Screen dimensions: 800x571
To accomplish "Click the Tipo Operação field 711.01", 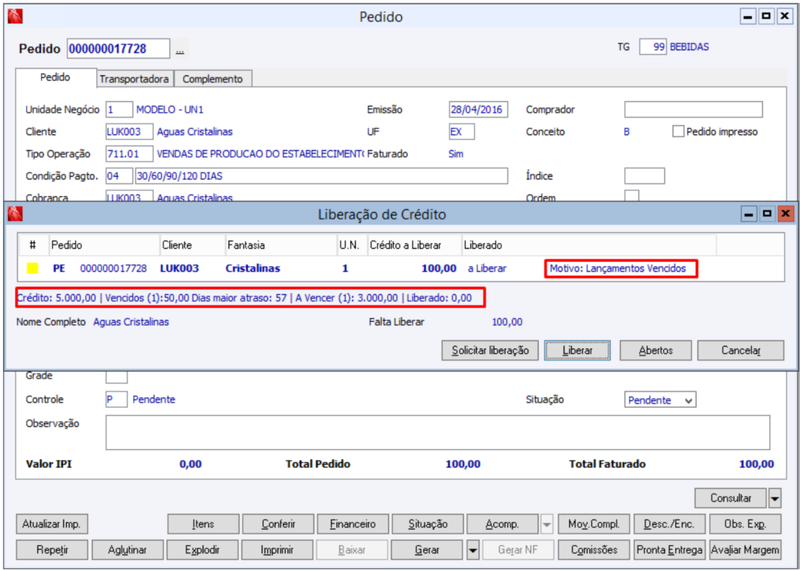I will 130,154.
